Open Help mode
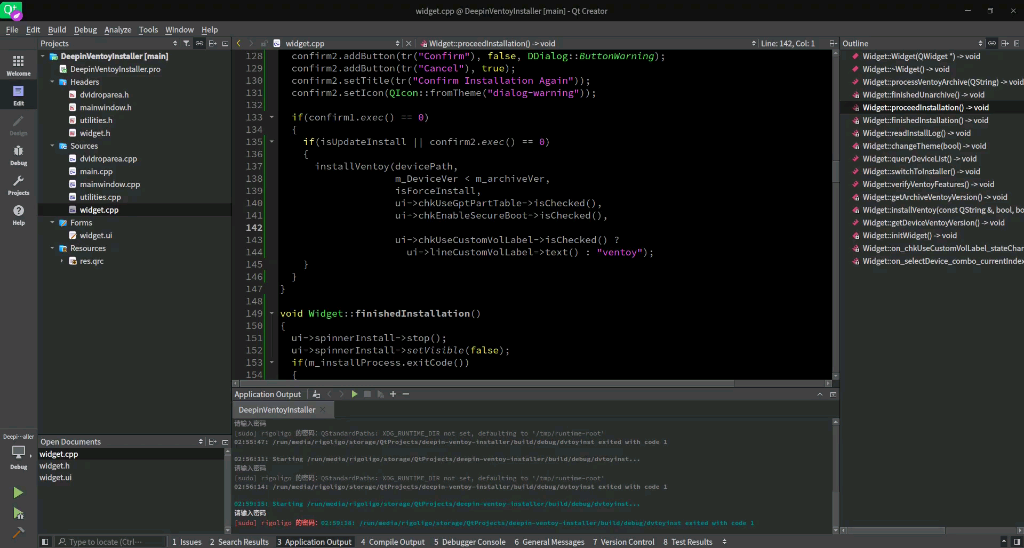 coord(18,216)
